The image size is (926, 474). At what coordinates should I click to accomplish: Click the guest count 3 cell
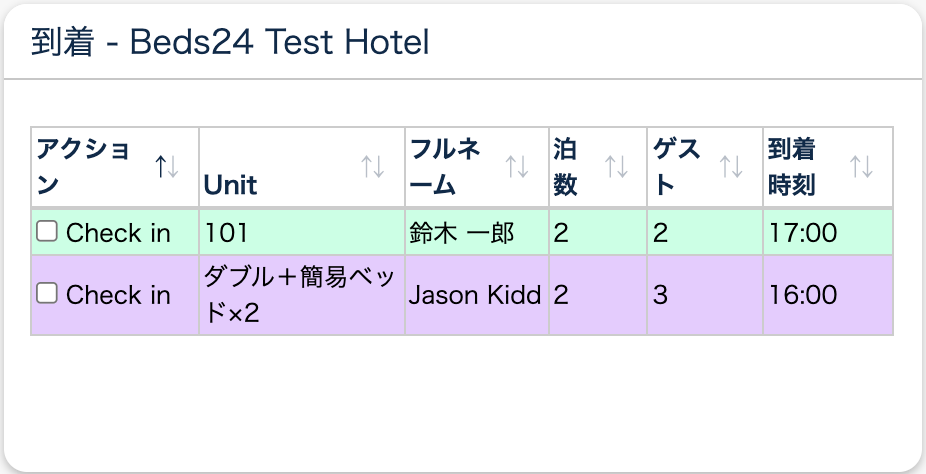point(661,295)
